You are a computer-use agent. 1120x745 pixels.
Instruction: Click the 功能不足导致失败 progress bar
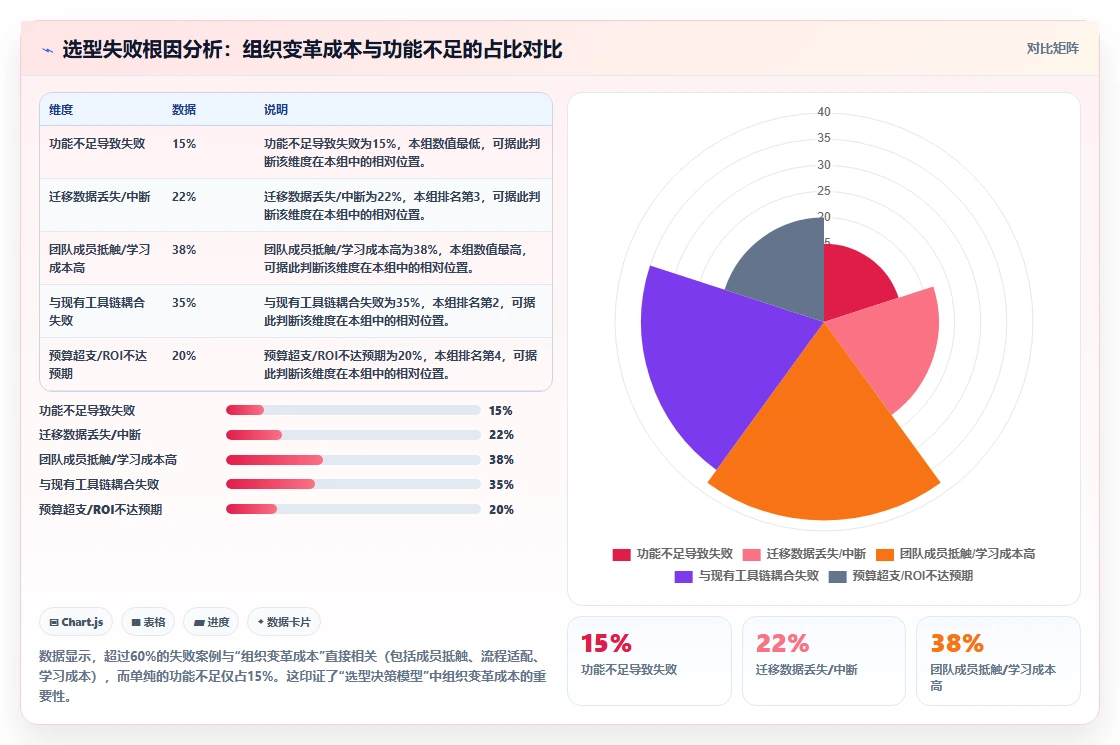click(x=353, y=410)
